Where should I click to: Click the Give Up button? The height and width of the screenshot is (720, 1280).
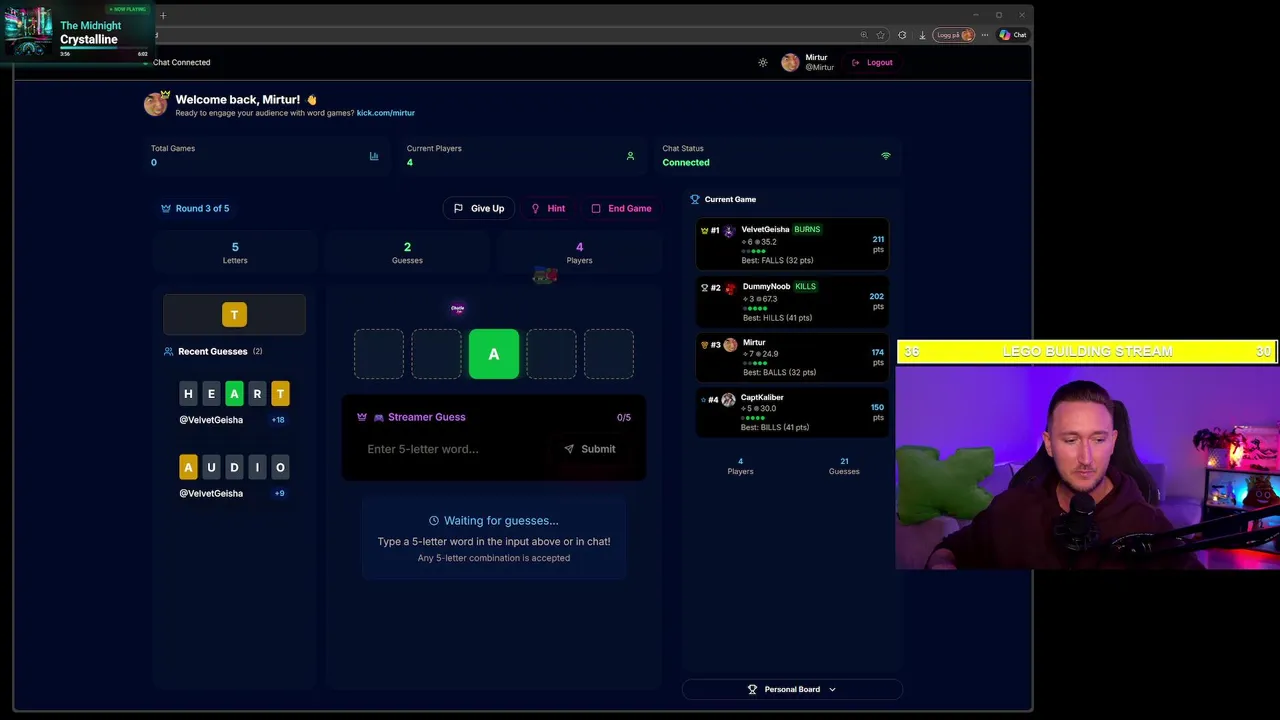[478, 208]
